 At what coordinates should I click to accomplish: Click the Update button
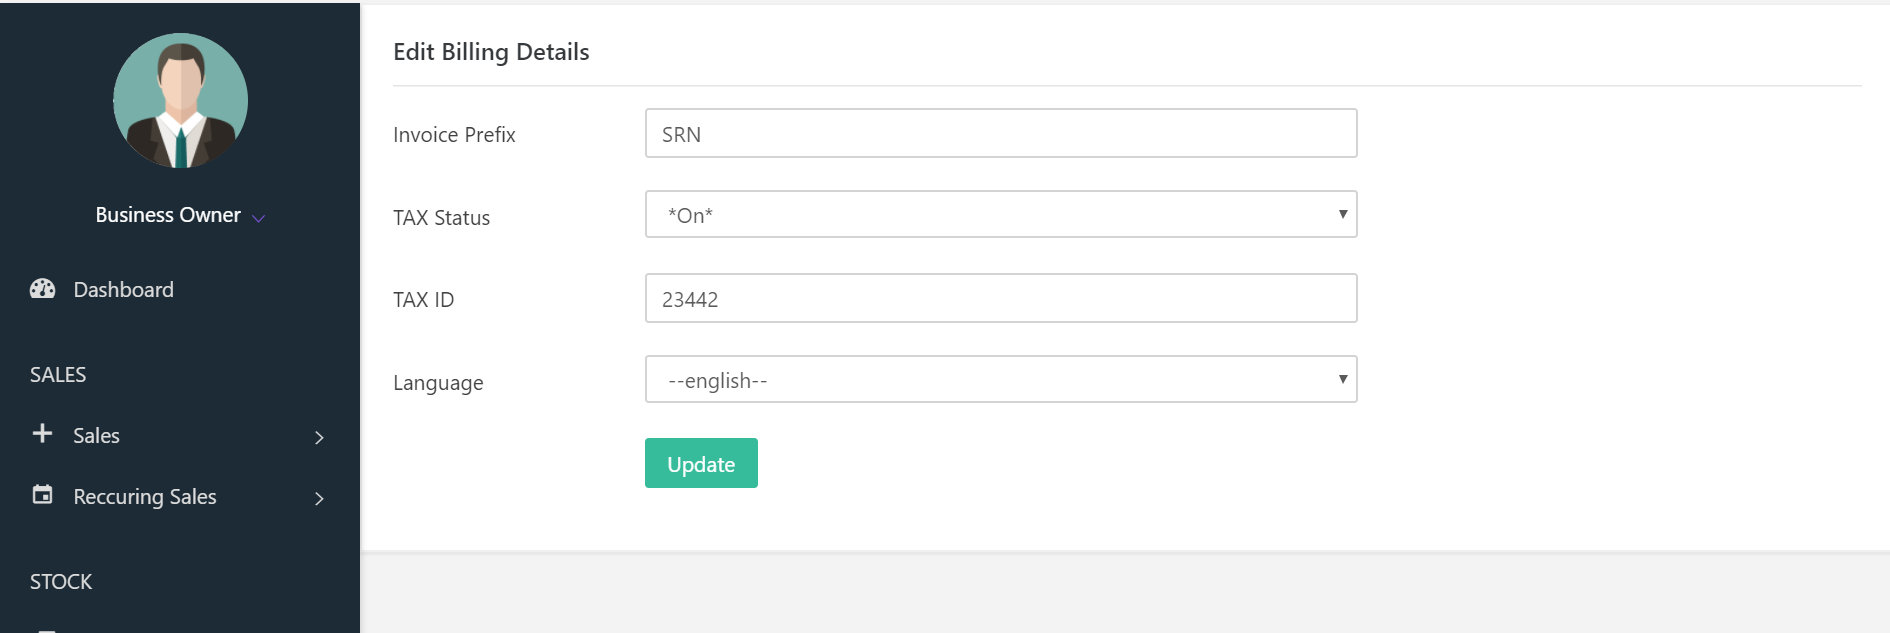tap(701, 463)
